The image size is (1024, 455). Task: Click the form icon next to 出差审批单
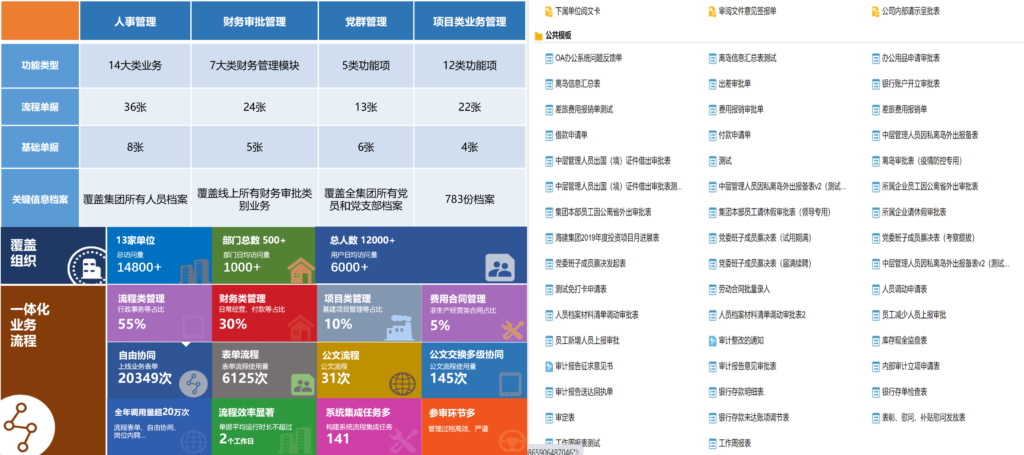712,84
